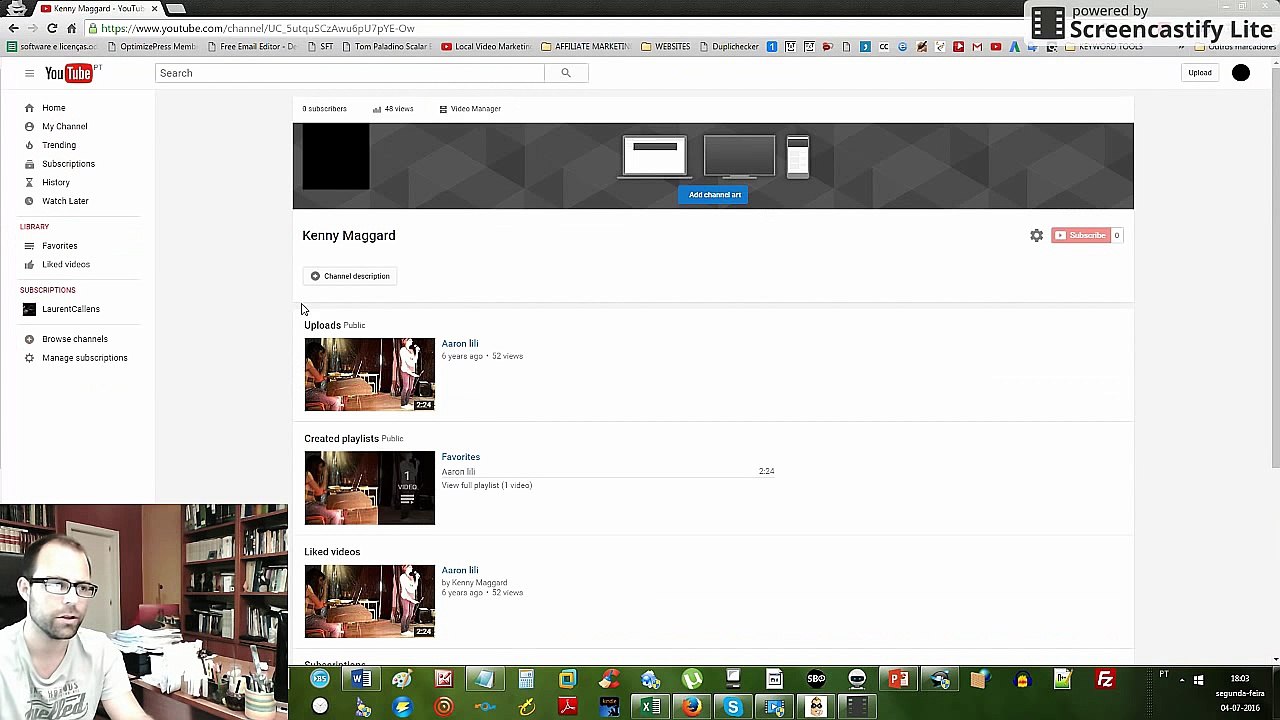Open Trending in the sidebar
This screenshot has height=720, width=1280.
click(59, 145)
